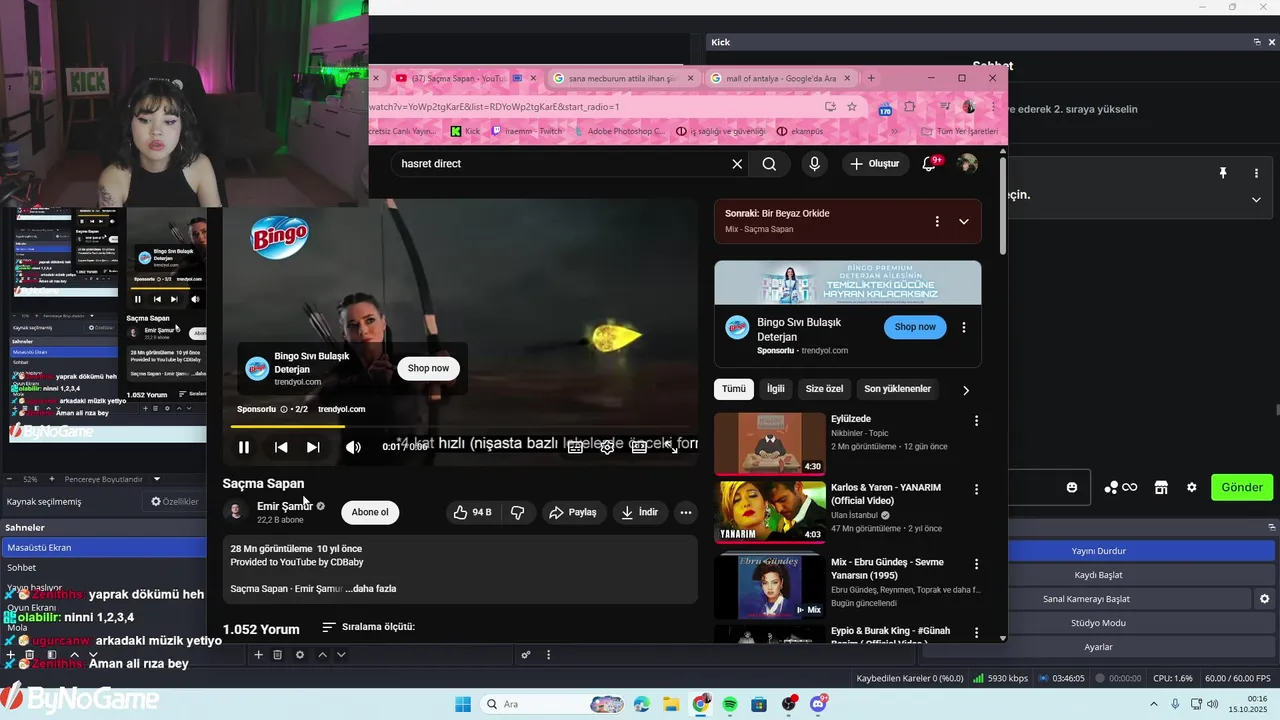Viewport: 1280px width, 720px height.
Task: Start voice search with microphone icon
Action: (814, 164)
